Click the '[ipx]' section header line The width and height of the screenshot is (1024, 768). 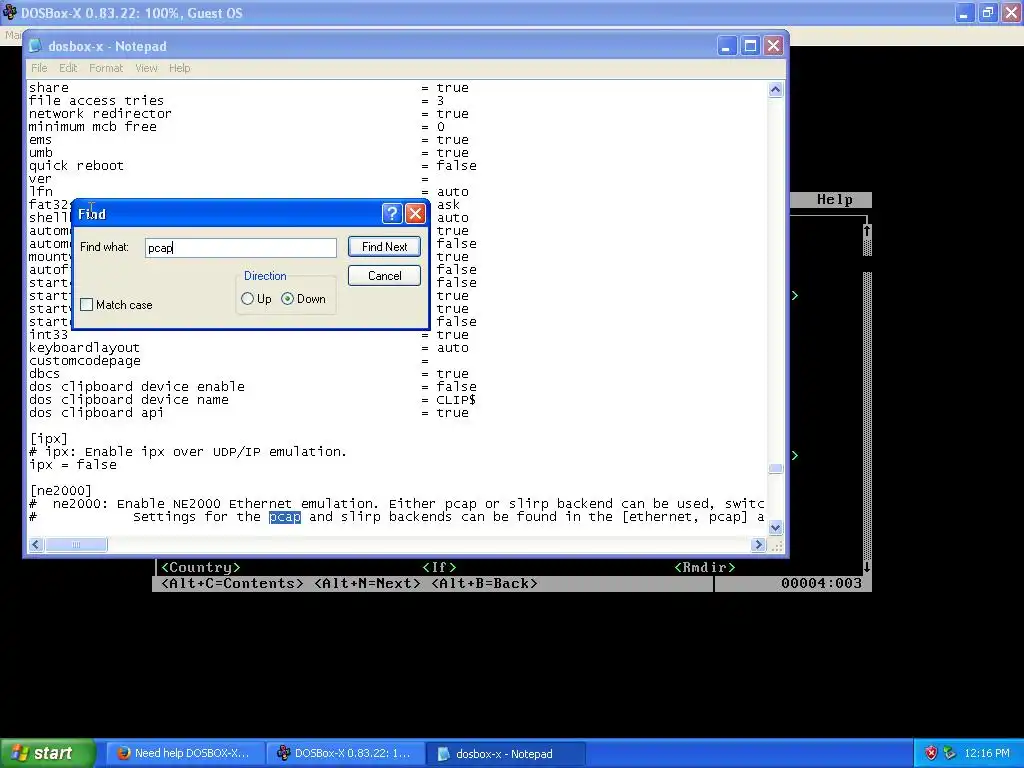click(x=48, y=438)
